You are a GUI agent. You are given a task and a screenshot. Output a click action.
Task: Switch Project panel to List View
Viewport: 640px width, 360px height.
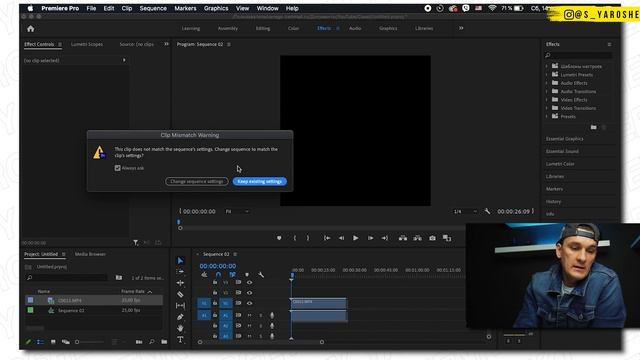point(40,342)
